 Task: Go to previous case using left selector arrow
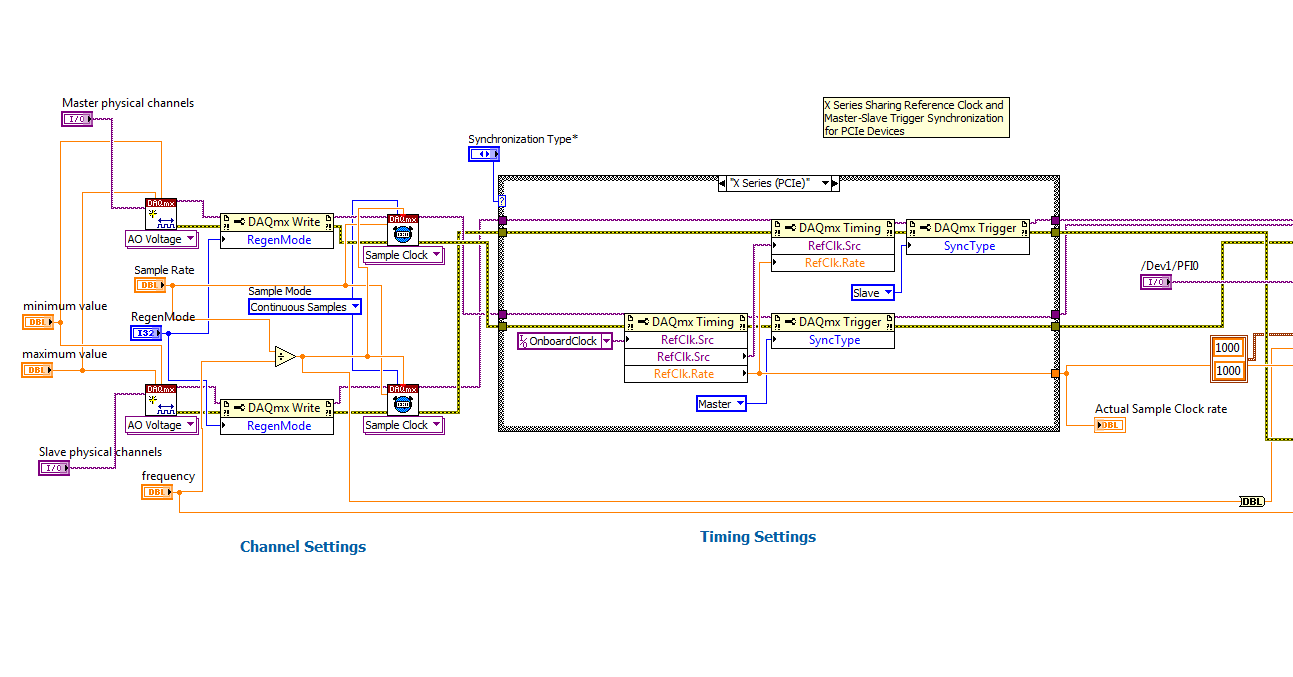click(723, 183)
